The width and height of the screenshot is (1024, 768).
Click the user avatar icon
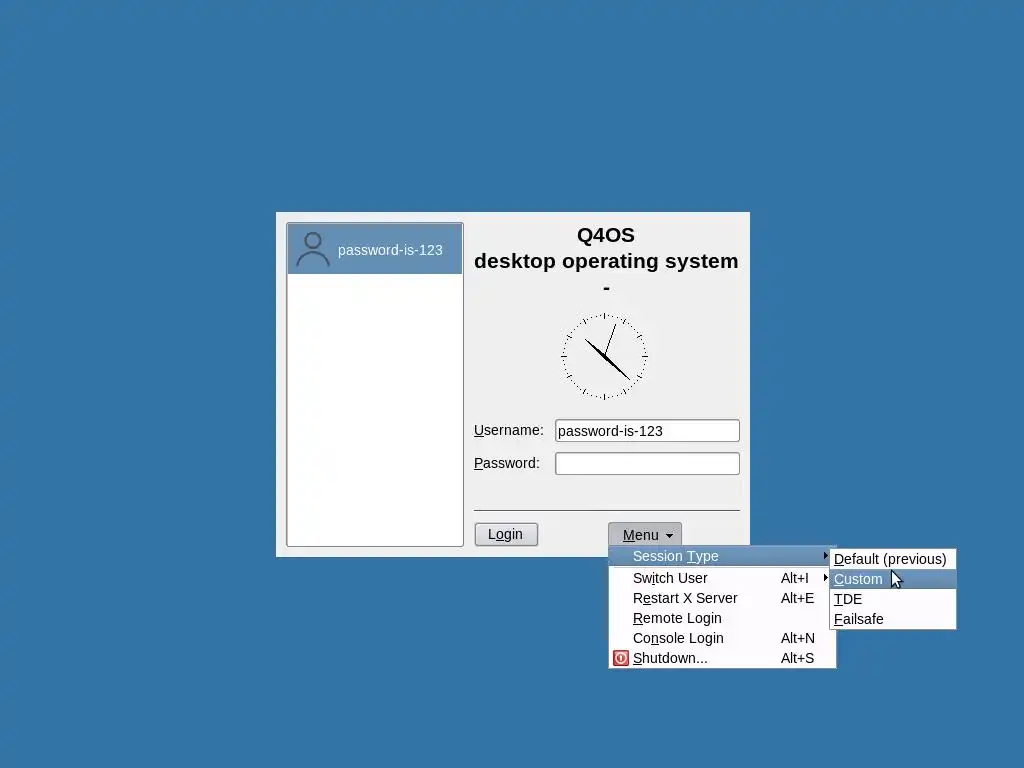pos(313,249)
